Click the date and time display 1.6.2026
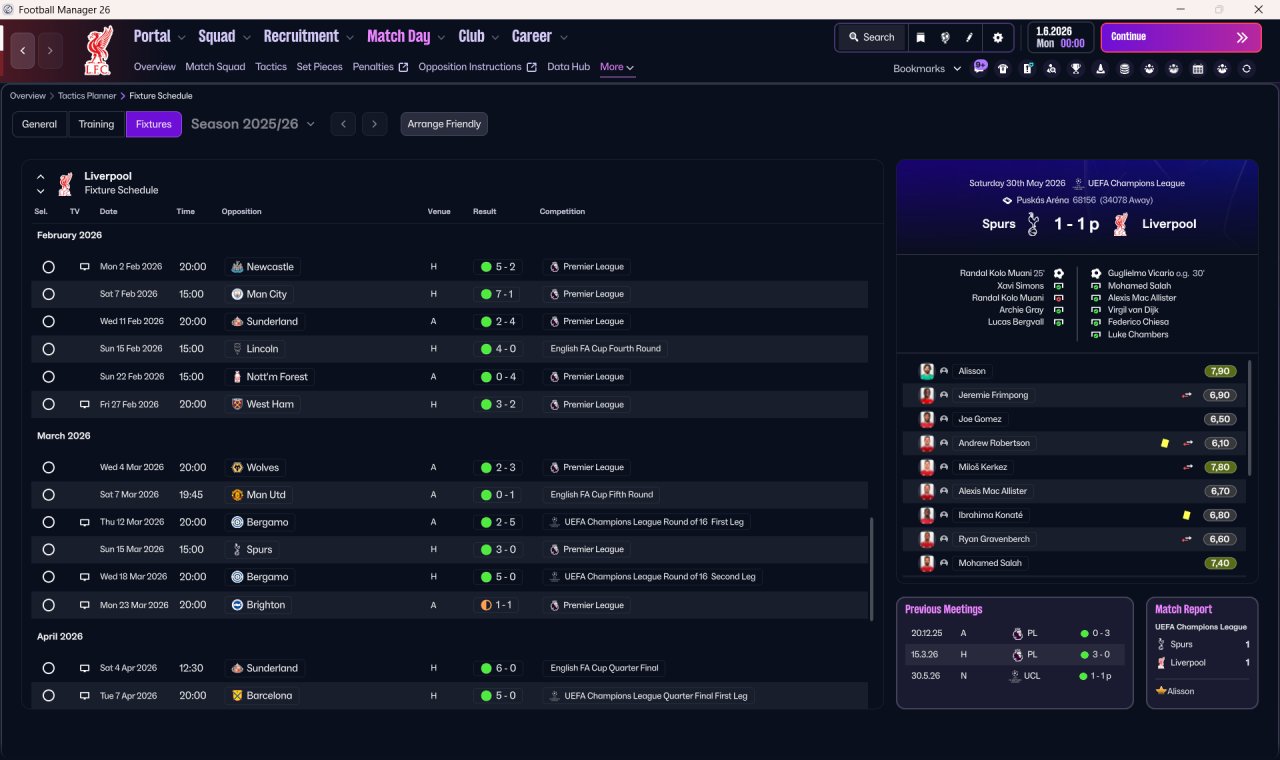 pyautogui.click(x=1060, y=37)
